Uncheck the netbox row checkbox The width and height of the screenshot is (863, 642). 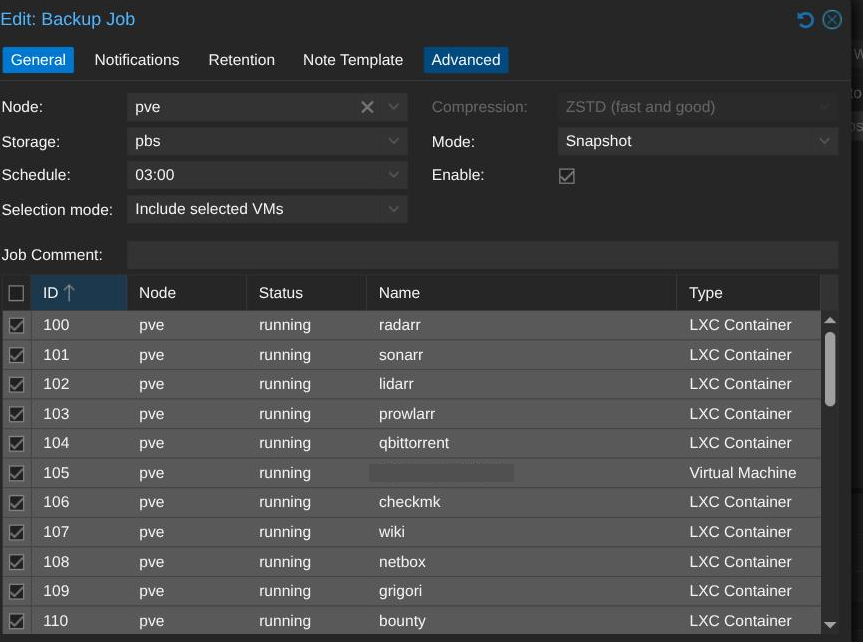tap(17, 562)
